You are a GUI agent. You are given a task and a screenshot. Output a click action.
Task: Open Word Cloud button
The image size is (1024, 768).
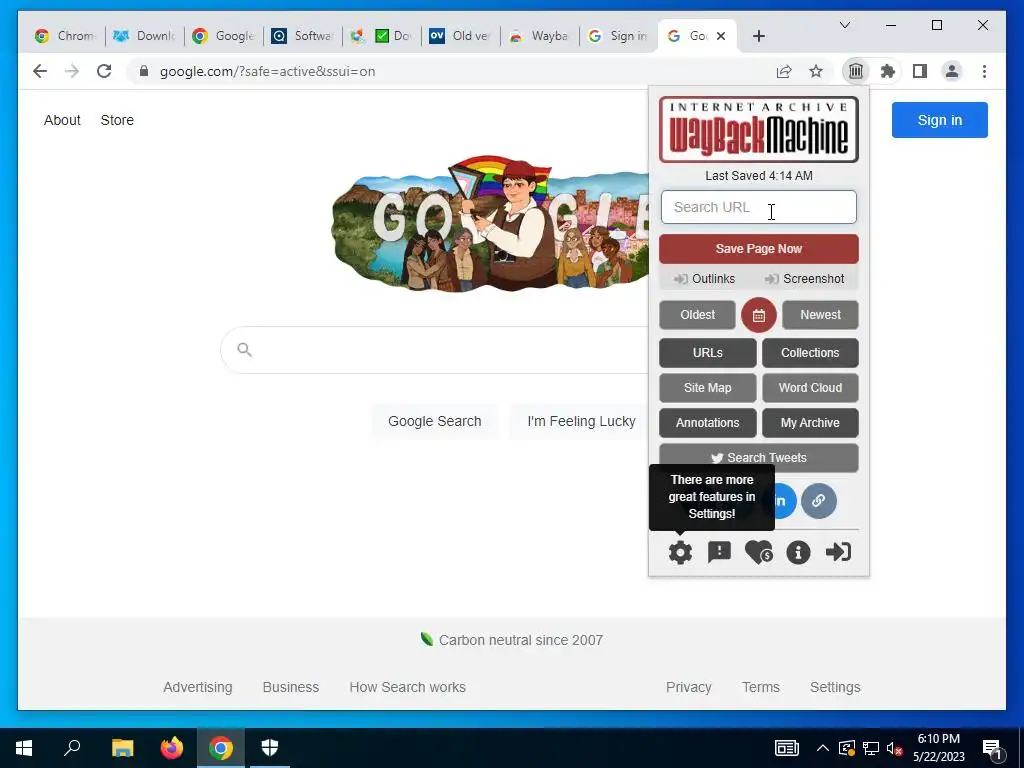coord(810,388)
